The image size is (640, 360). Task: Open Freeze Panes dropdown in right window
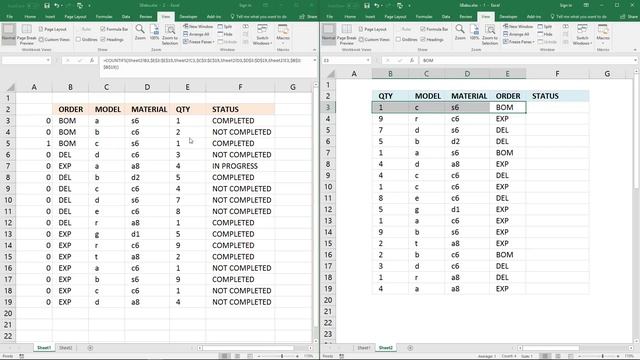point(519,42)
